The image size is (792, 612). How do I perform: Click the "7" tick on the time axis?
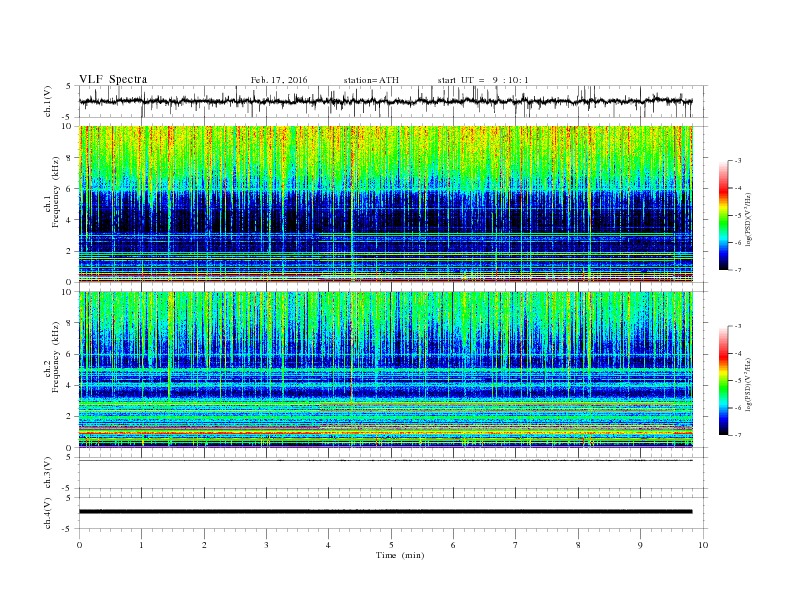point(516,545)
